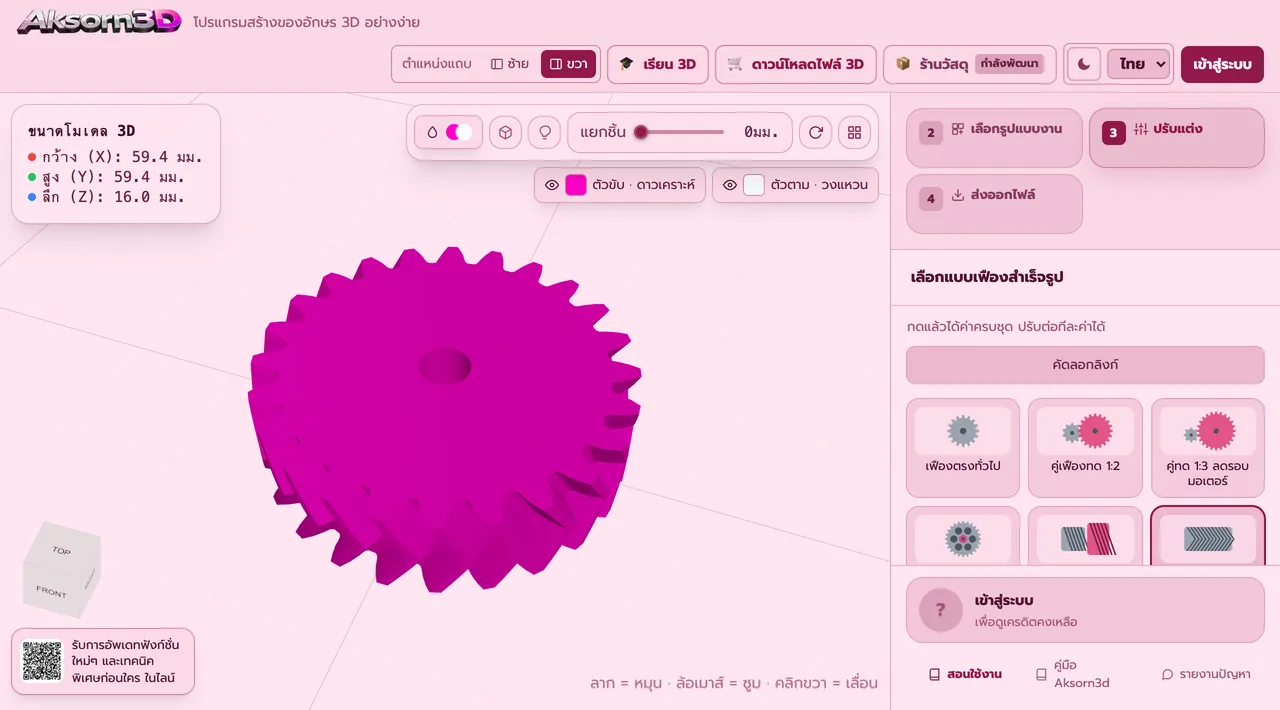Click the sliders icon on the ปรับแต่ง step
The image size is (1280, 710).
[x=1142, y=129]
